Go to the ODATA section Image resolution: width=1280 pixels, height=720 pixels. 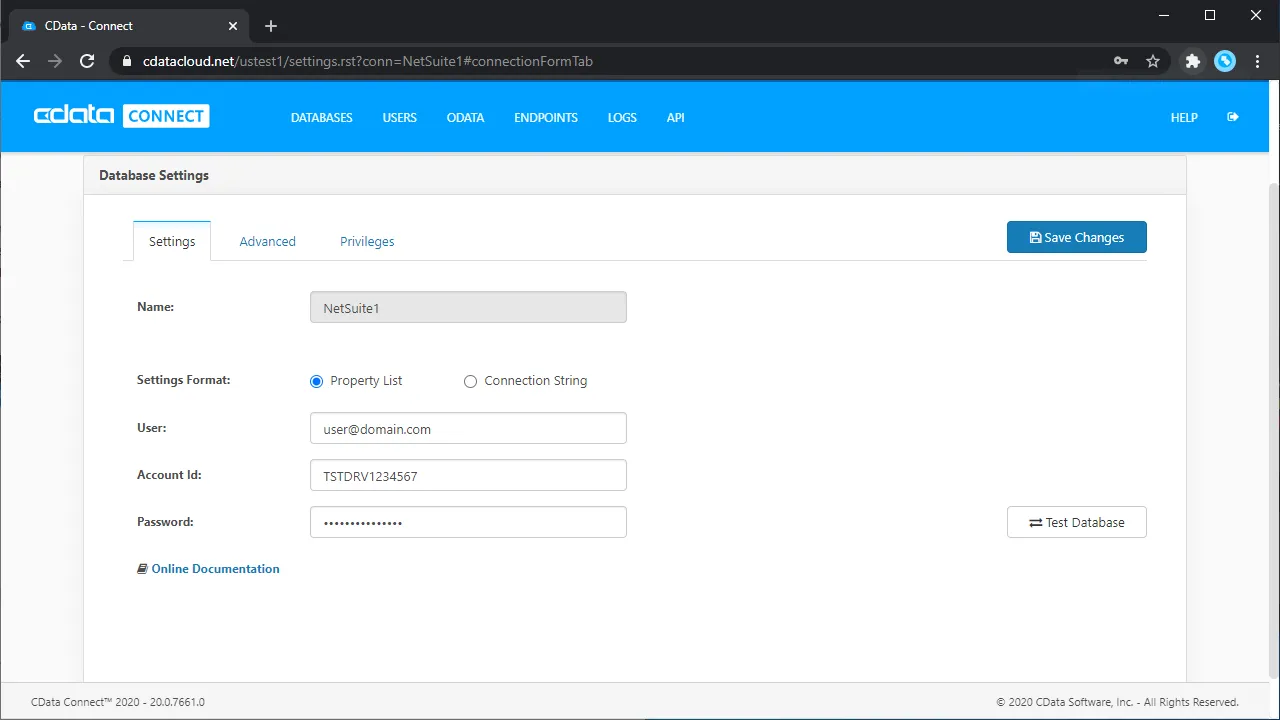[466, 118]
